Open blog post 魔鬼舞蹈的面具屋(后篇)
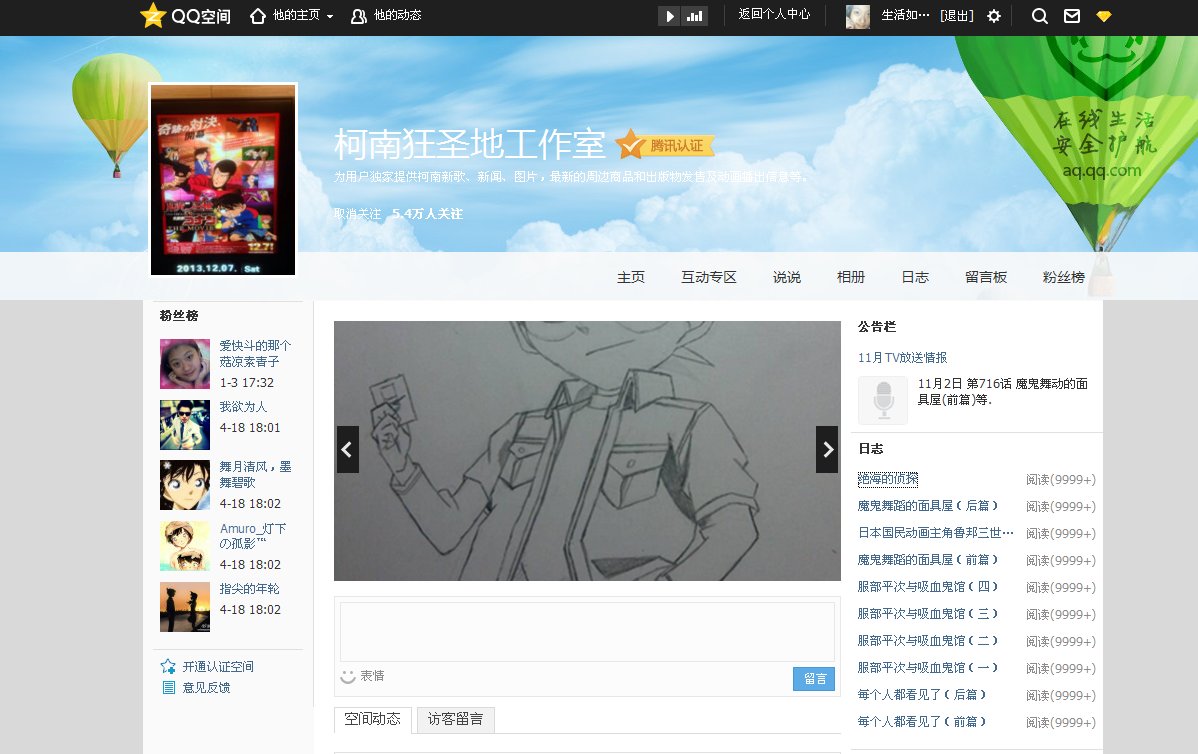This screenshot has height=754, width=1198. click(928, 506)
